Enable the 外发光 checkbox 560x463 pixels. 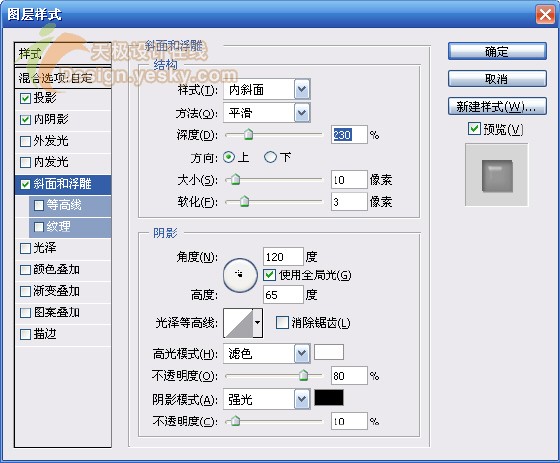pyautogui.click(x=25, y=141)
